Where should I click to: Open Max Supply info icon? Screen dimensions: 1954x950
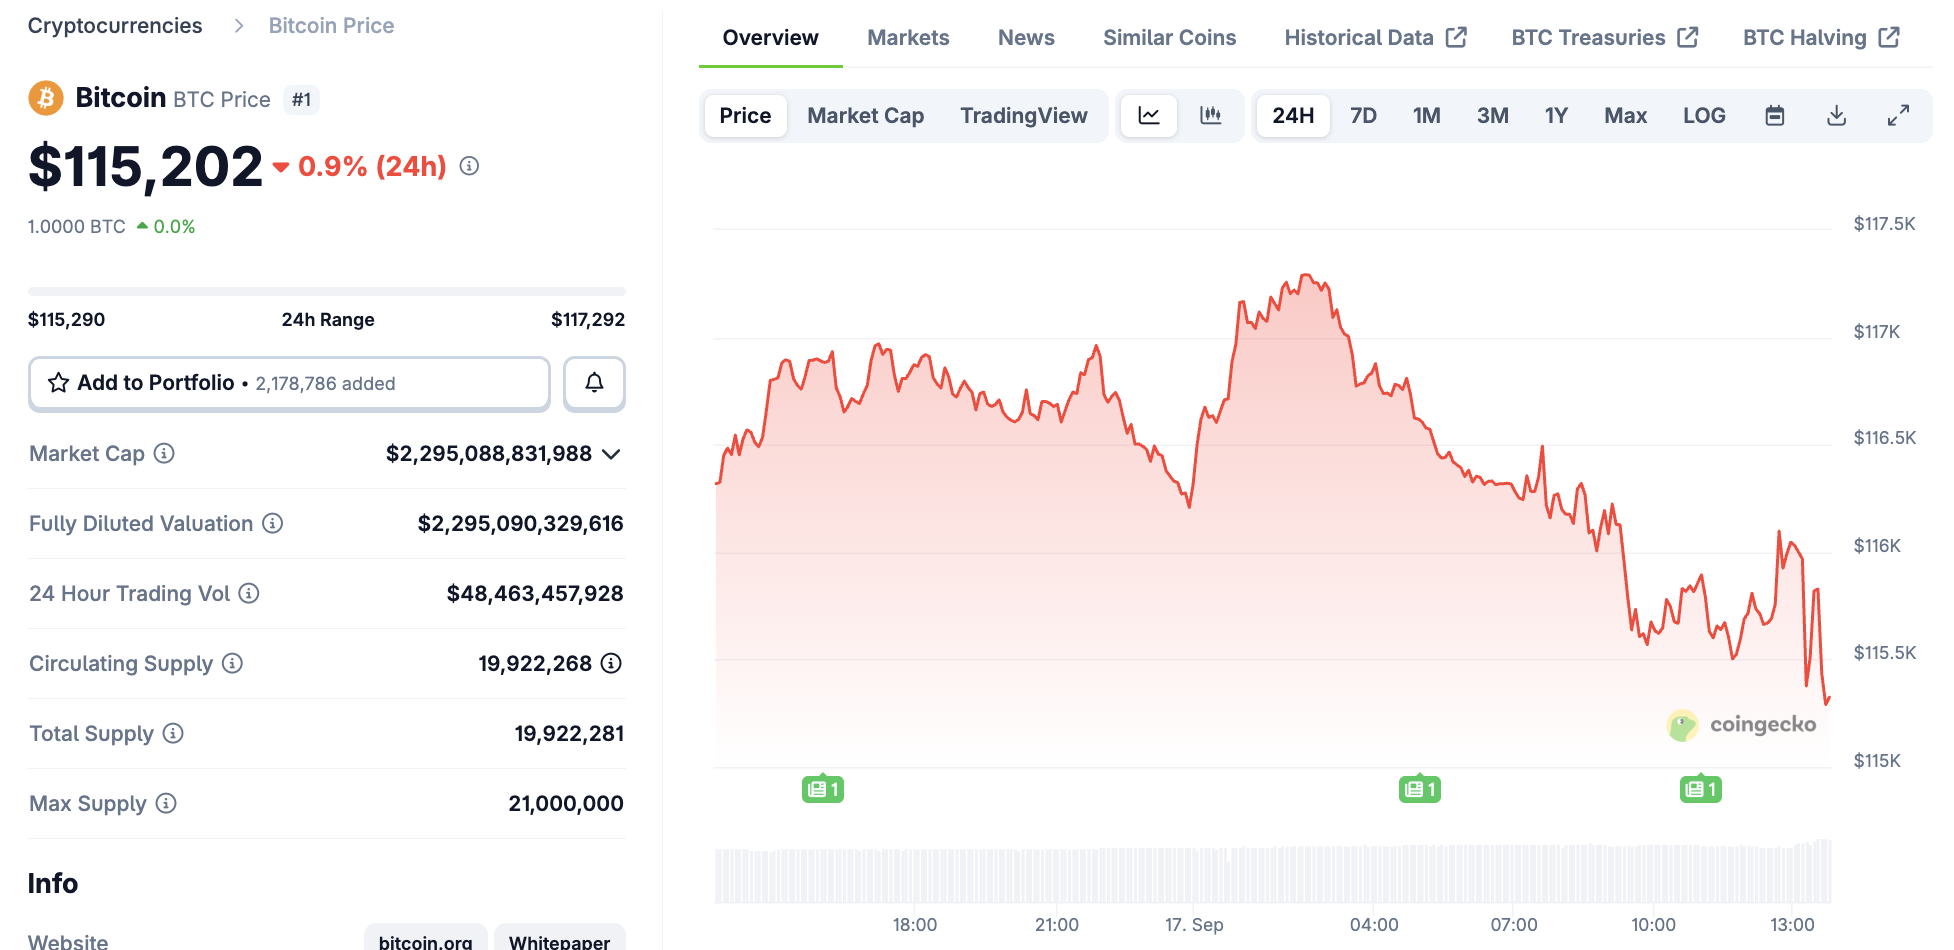coord(166,803)
